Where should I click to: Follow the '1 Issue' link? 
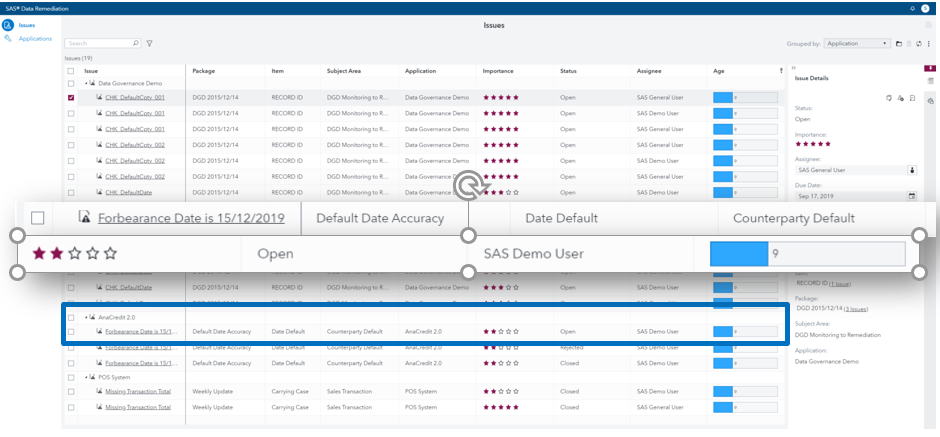click(x=839, y=284)
